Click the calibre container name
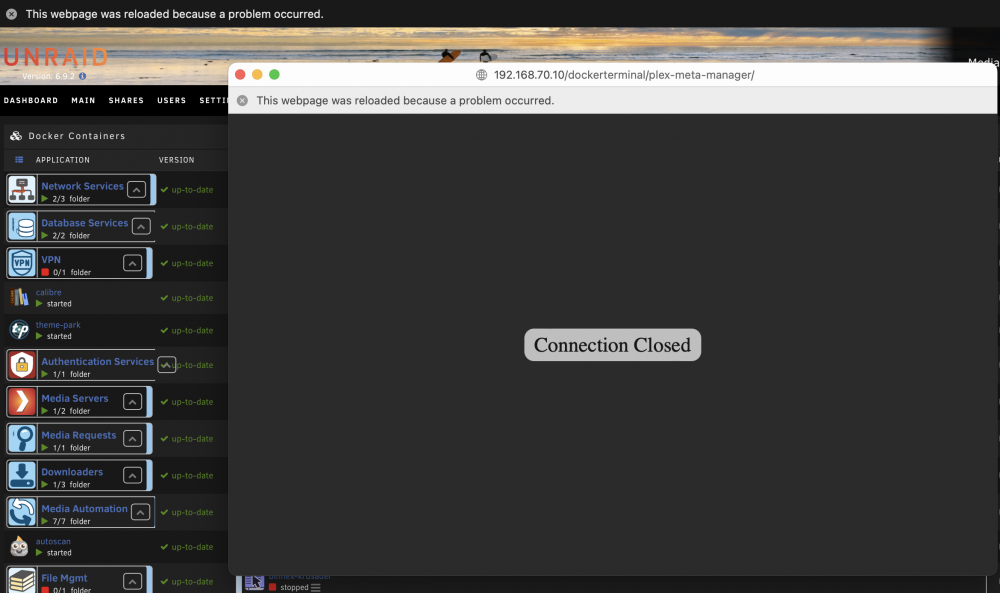1000x593 pixels. point(48,293)
